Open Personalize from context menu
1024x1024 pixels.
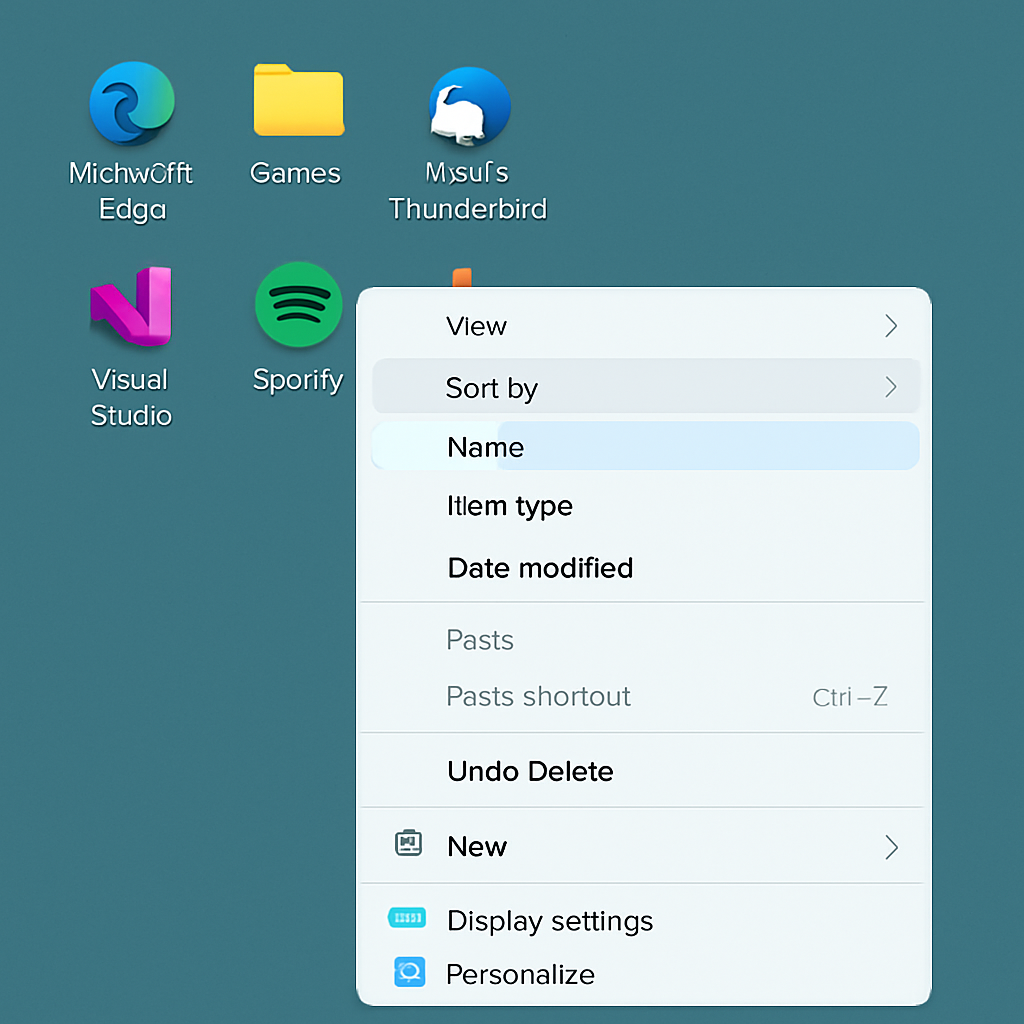pyautogui.click(x=644, y=974)
